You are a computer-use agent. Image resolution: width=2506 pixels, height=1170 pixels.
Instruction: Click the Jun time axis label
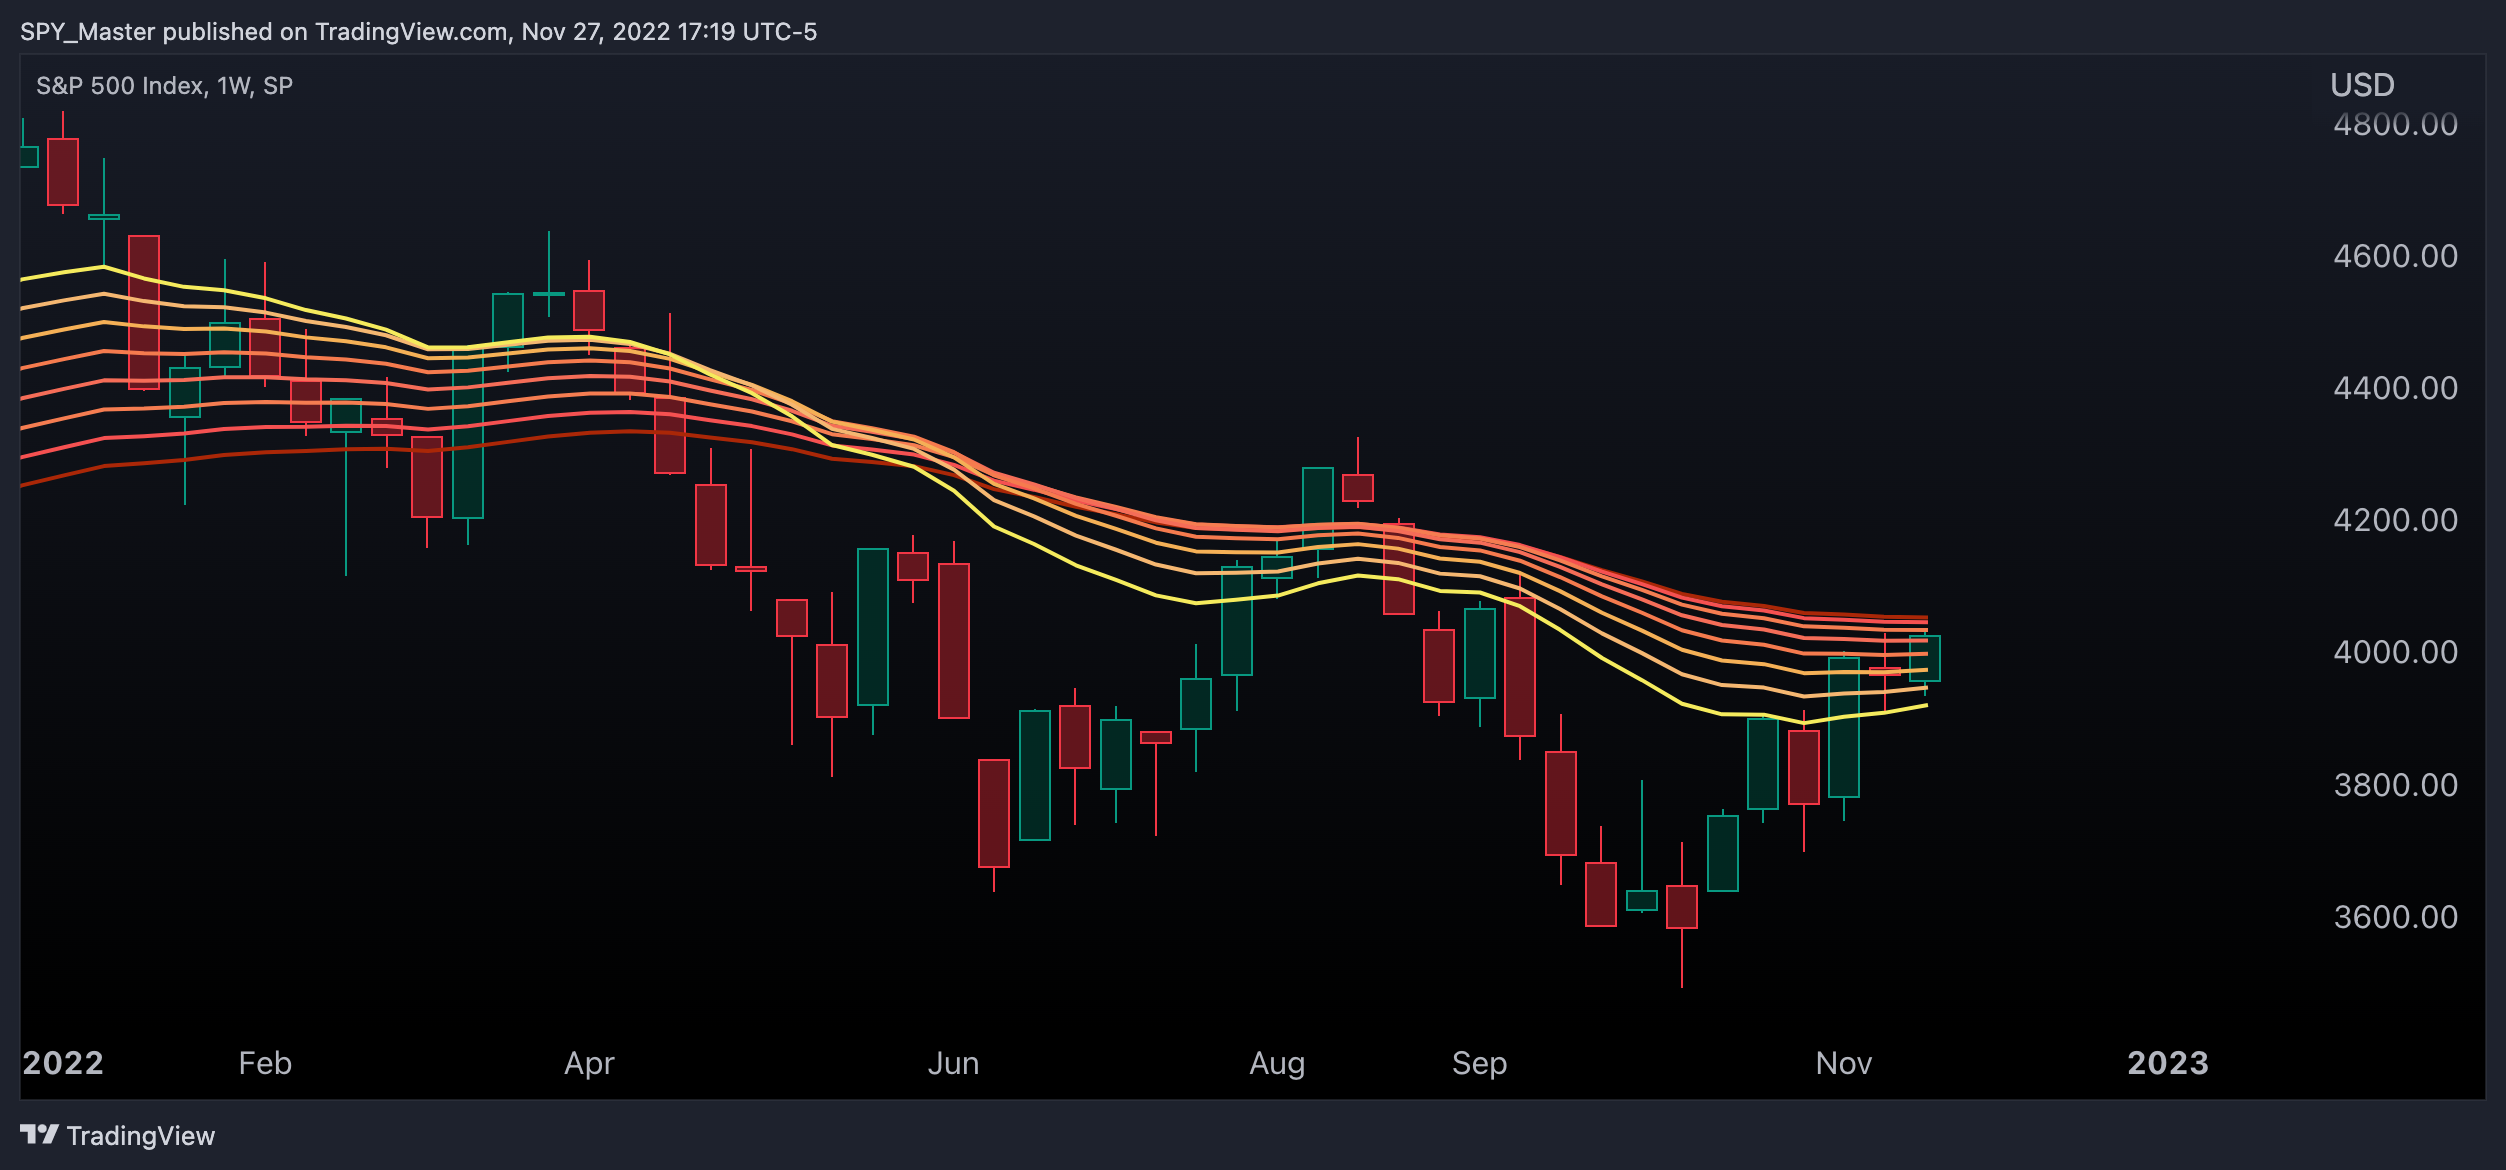[953, 1063]
